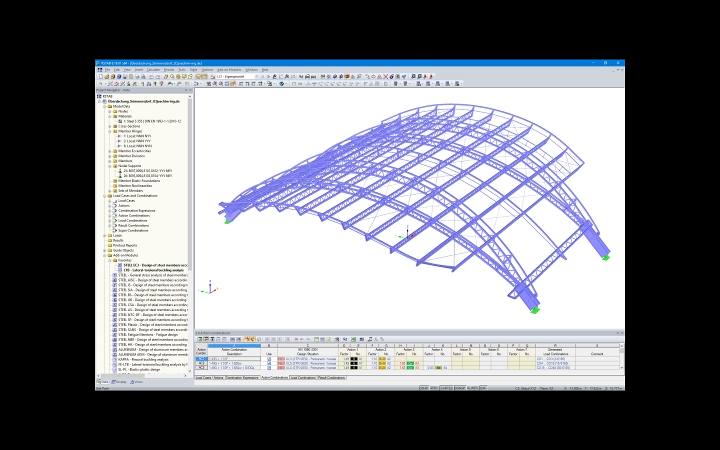The image size is (720, 450).
Task: Click the Redo arrow icon
Action: click(158, 77)
